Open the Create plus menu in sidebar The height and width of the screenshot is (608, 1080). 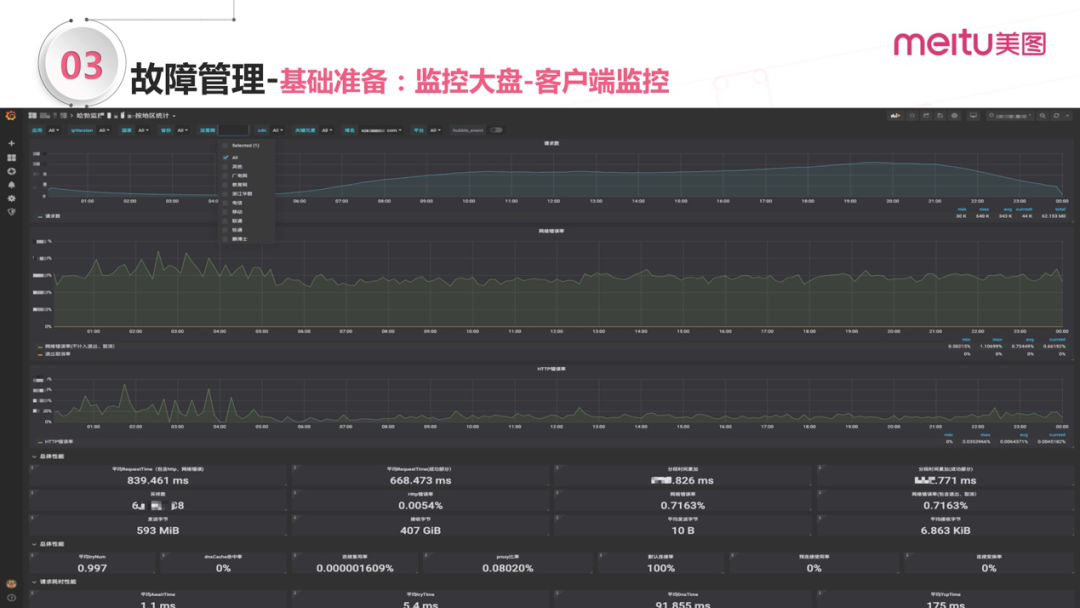coord(11,143)
